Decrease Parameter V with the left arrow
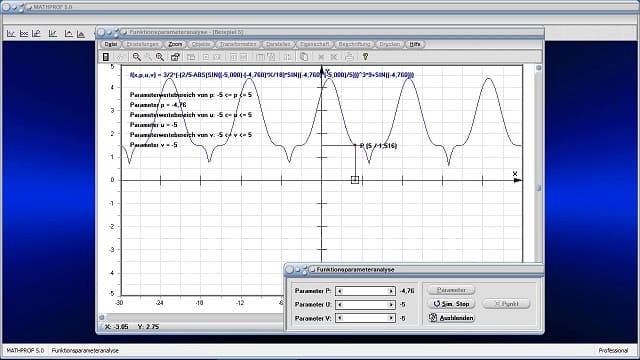640x360 pixels. 340,318
